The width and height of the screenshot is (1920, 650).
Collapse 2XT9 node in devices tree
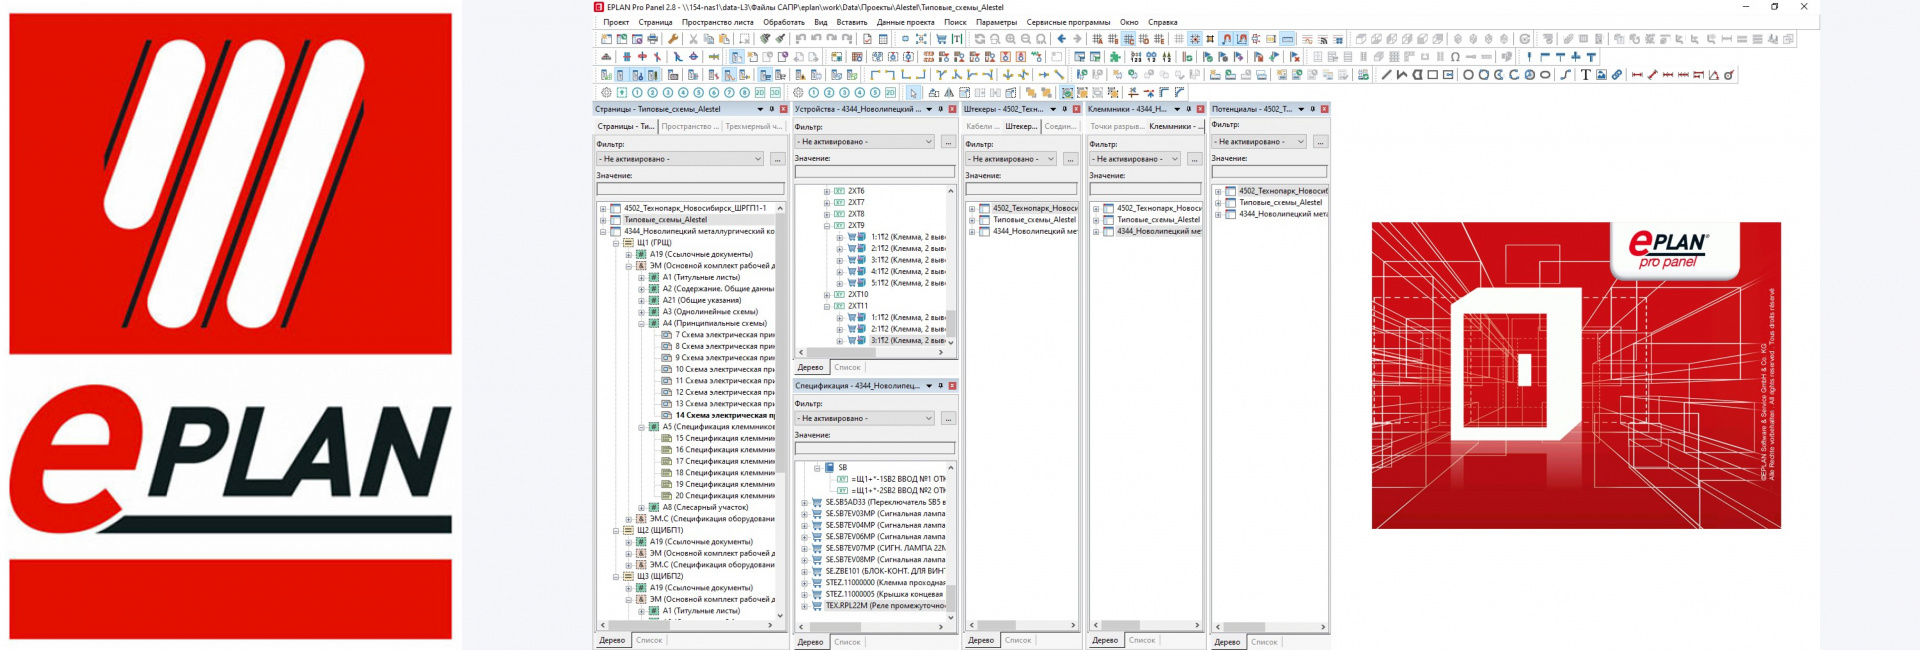[827, 226]
